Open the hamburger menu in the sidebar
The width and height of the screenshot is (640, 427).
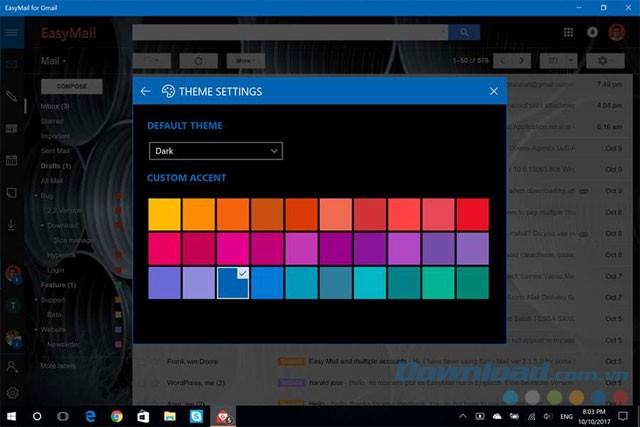point(12,33)
